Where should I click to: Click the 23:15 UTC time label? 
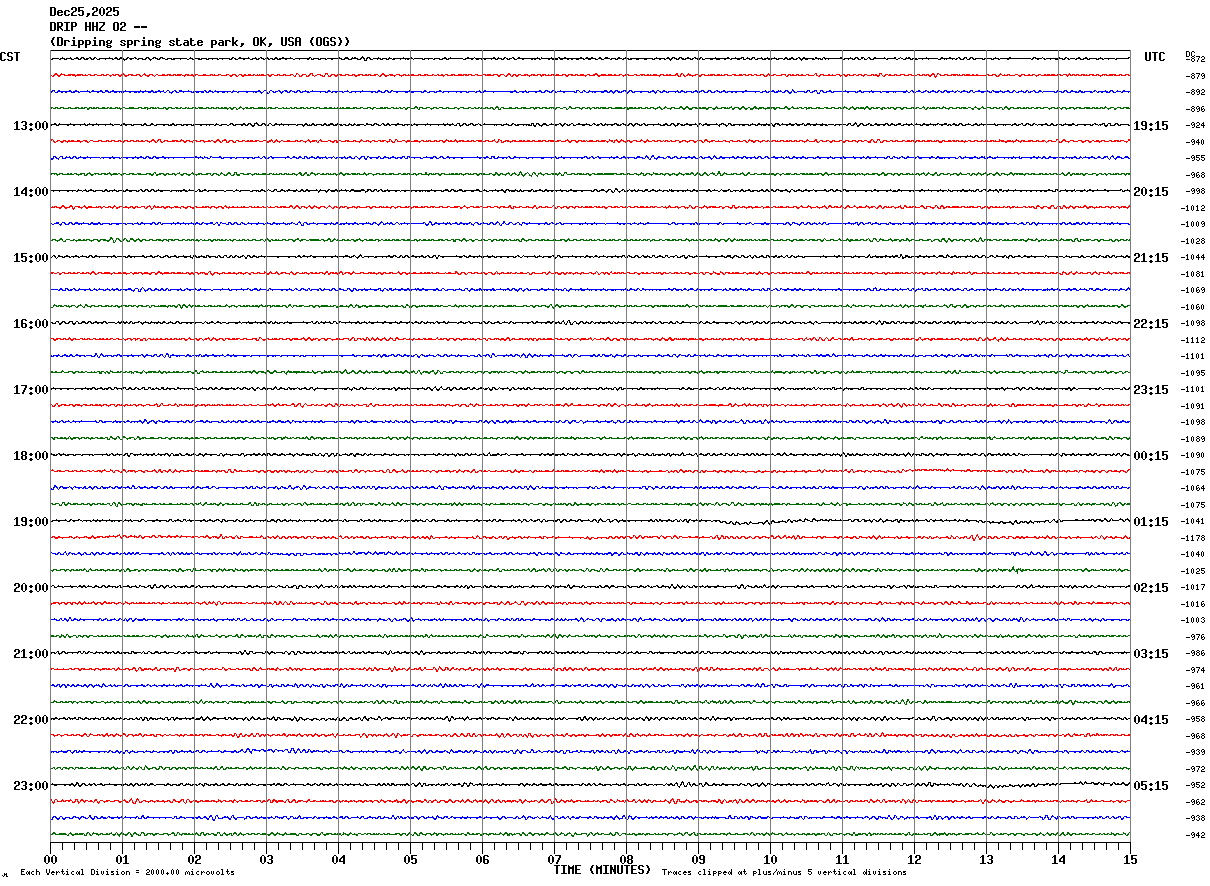(1150, 390)
